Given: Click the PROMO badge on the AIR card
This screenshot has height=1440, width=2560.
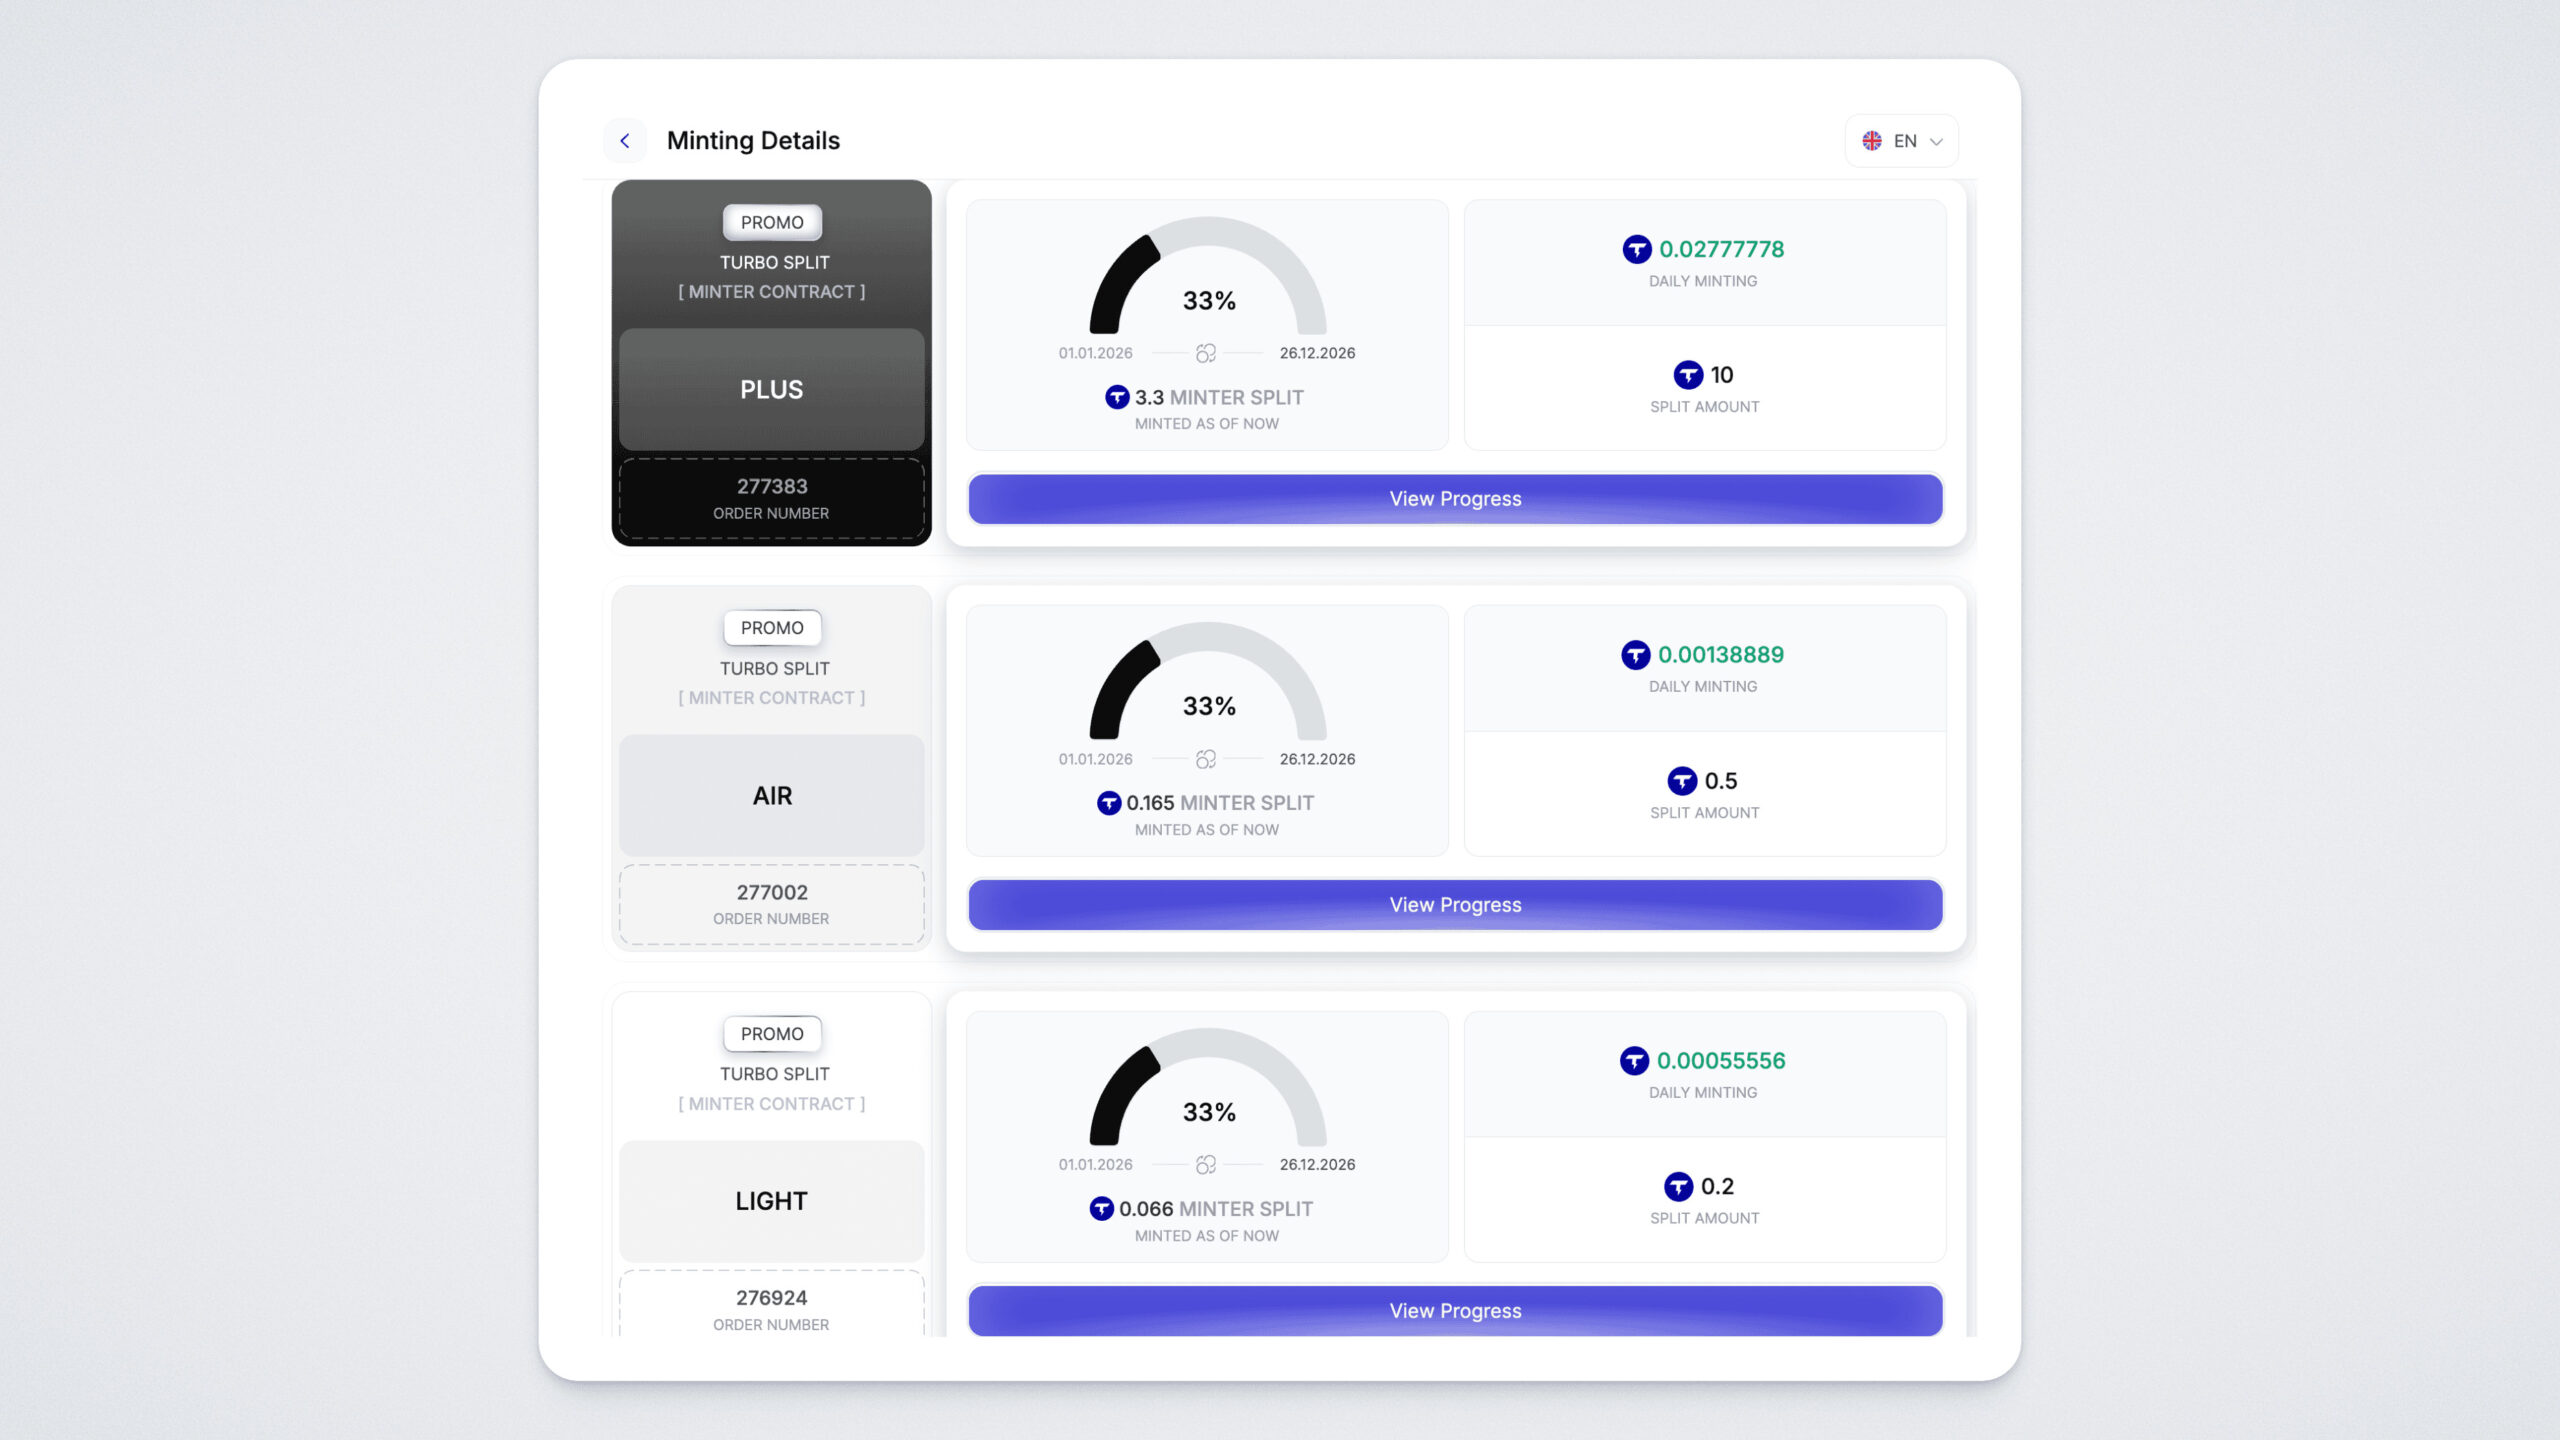Looking at the screenshot, I should pos(772,628).
